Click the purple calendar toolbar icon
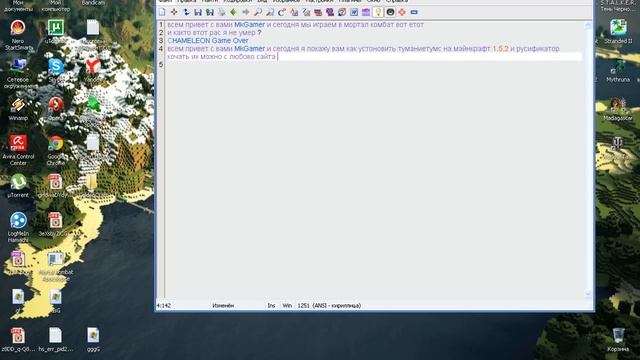The width and height of the screenshot is (640, 360). [x=366, y=12]
